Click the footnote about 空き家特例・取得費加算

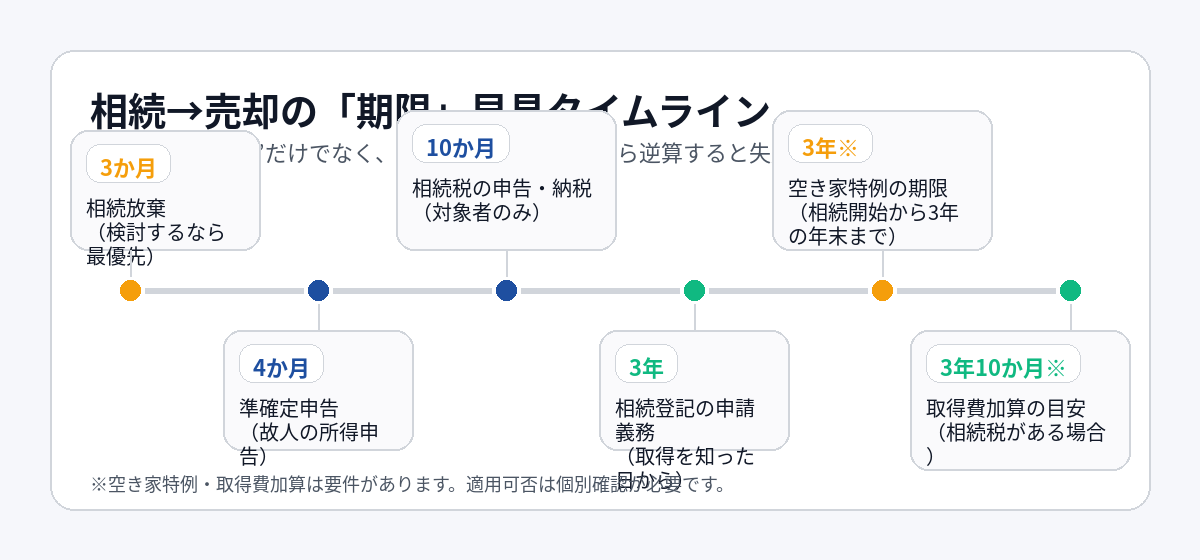tap(407, 485)
